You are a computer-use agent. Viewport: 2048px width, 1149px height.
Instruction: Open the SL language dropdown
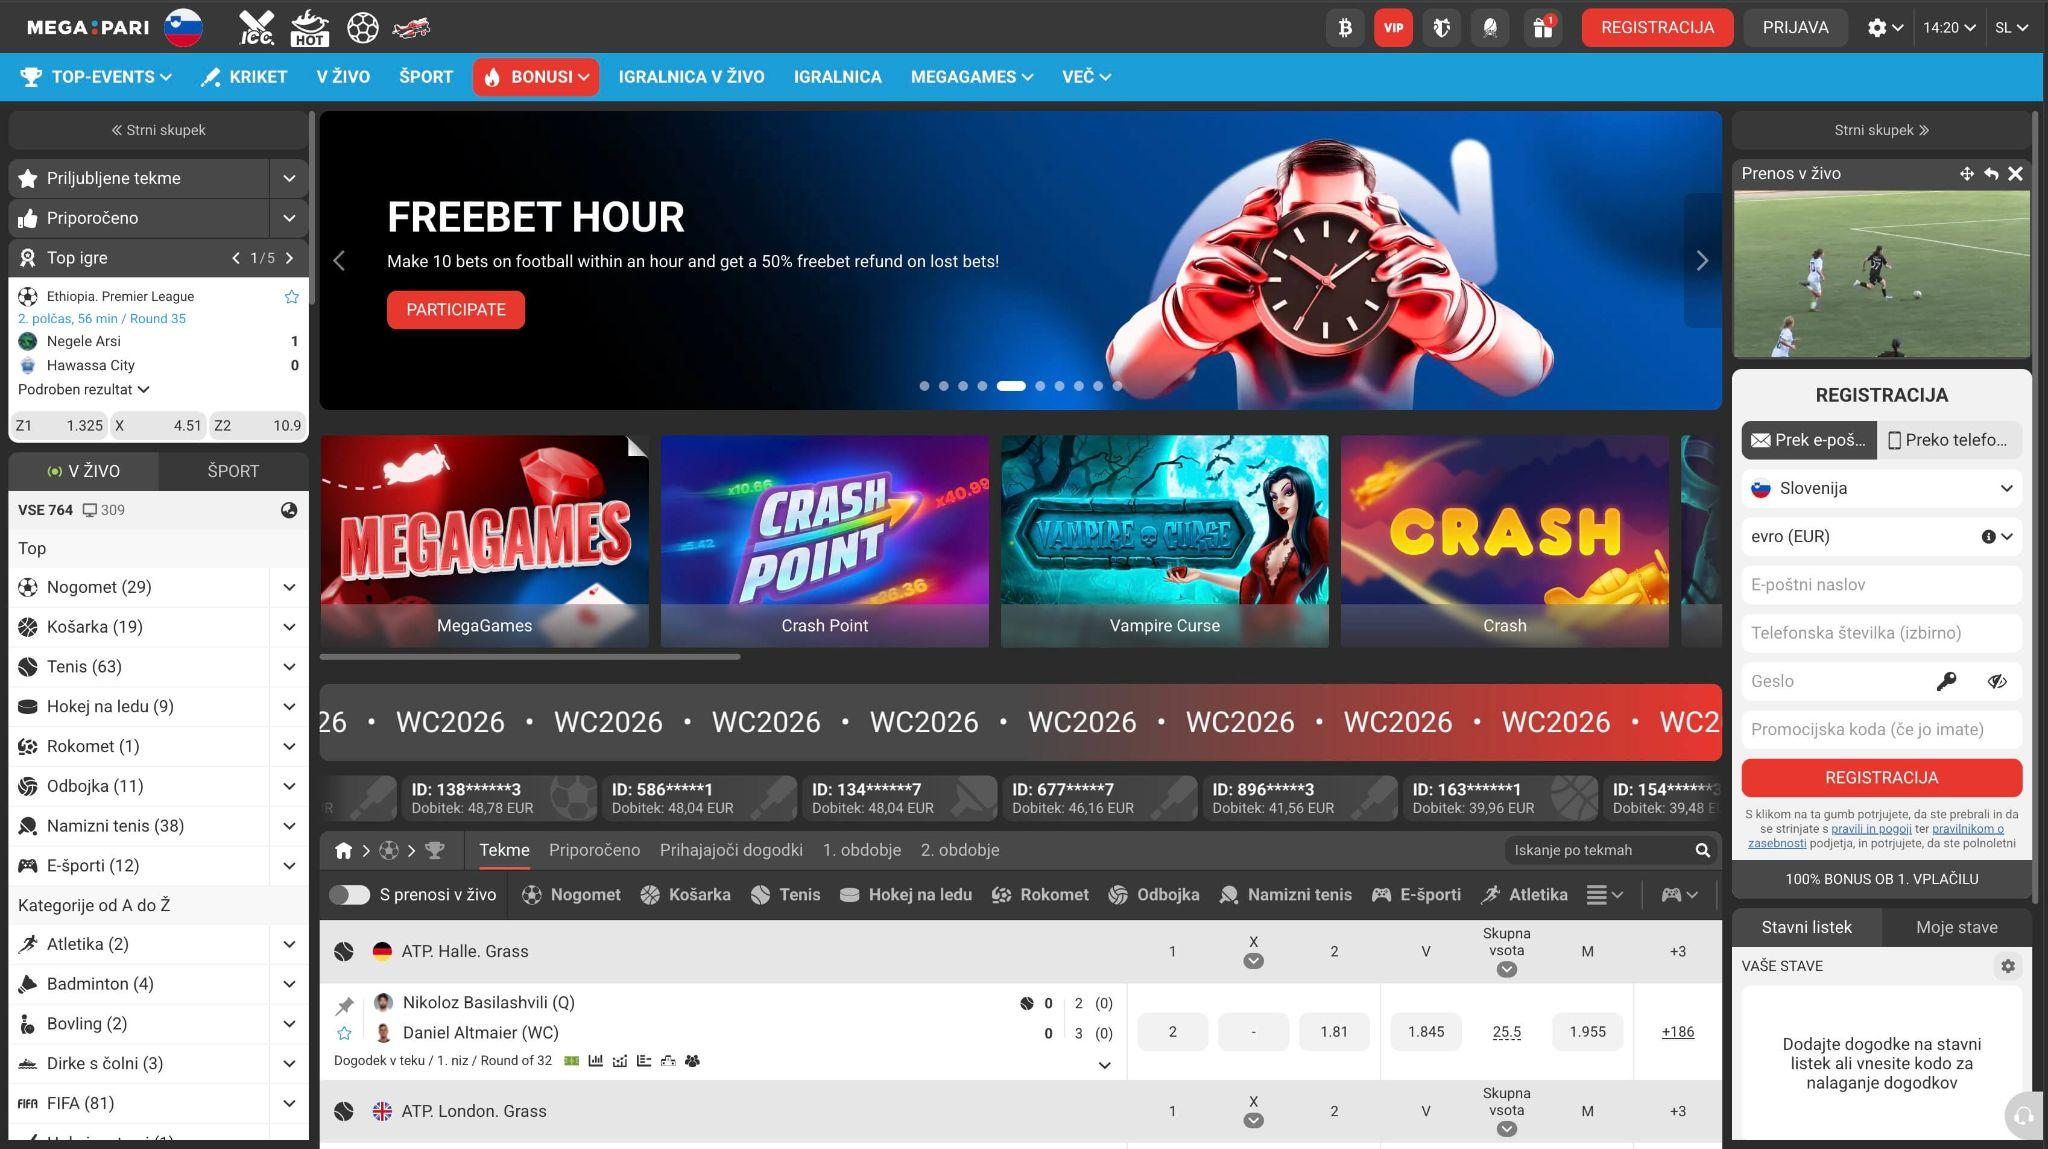2011,27
